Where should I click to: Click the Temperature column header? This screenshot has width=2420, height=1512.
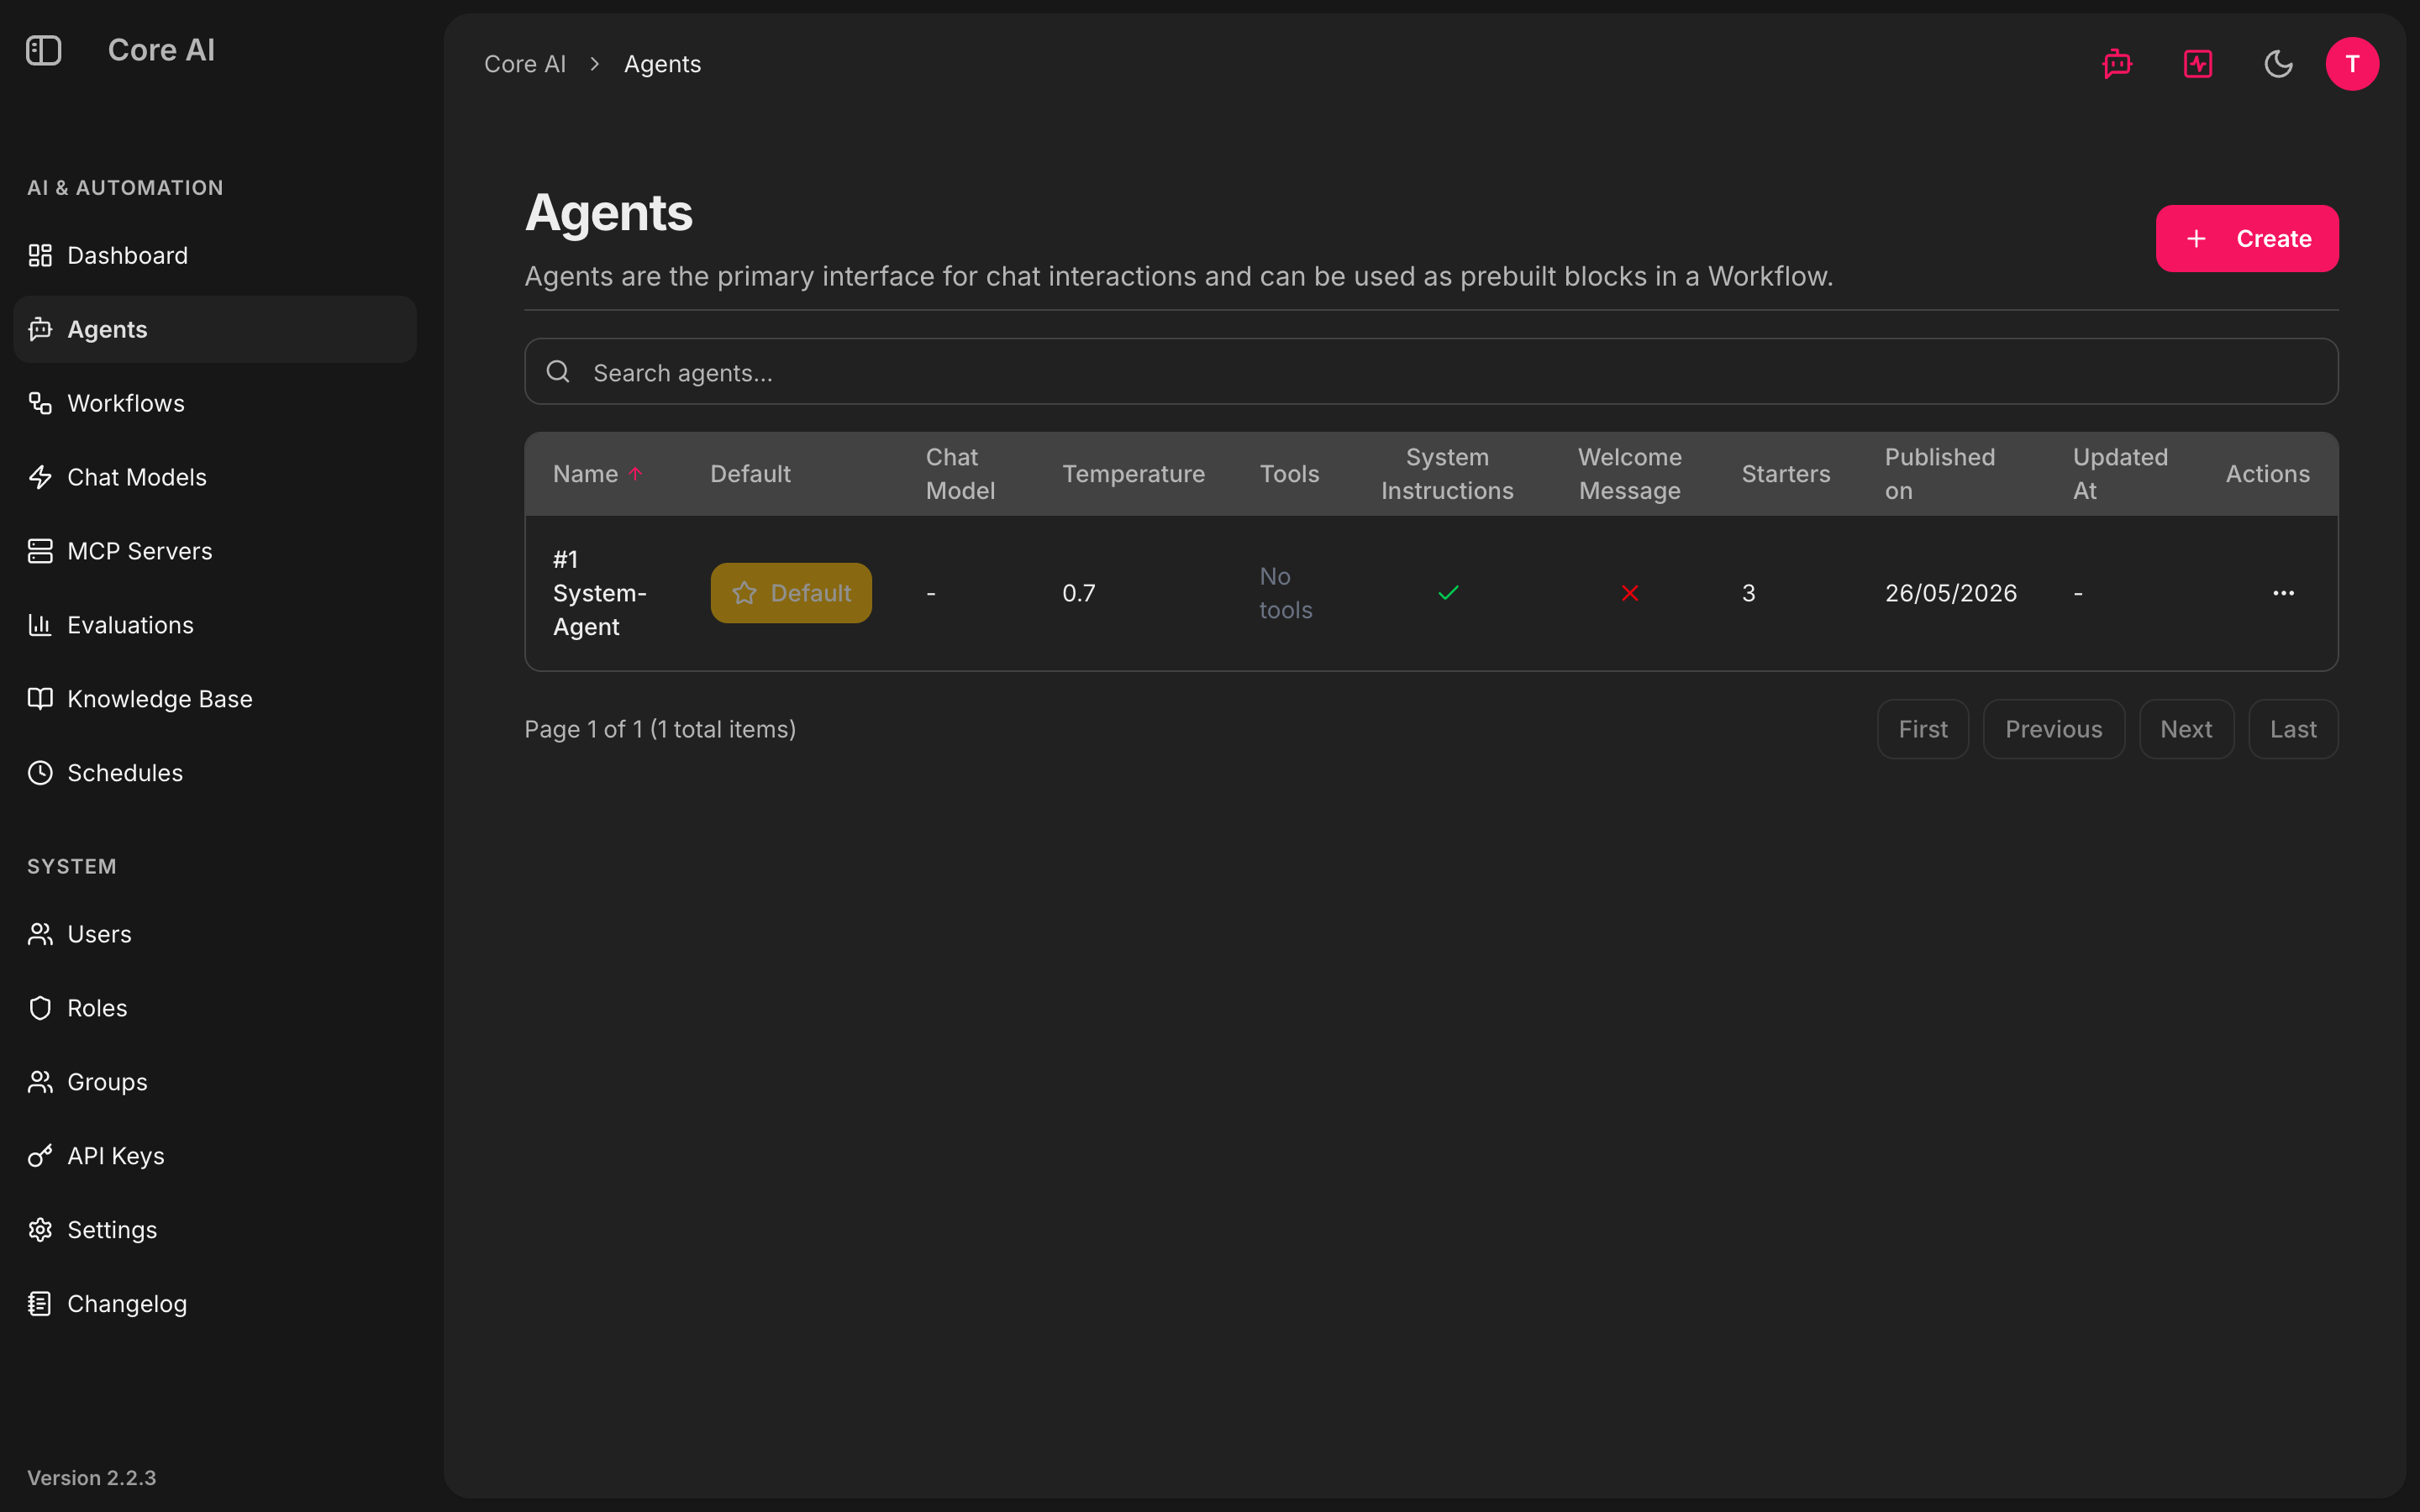click(1133, 474)
